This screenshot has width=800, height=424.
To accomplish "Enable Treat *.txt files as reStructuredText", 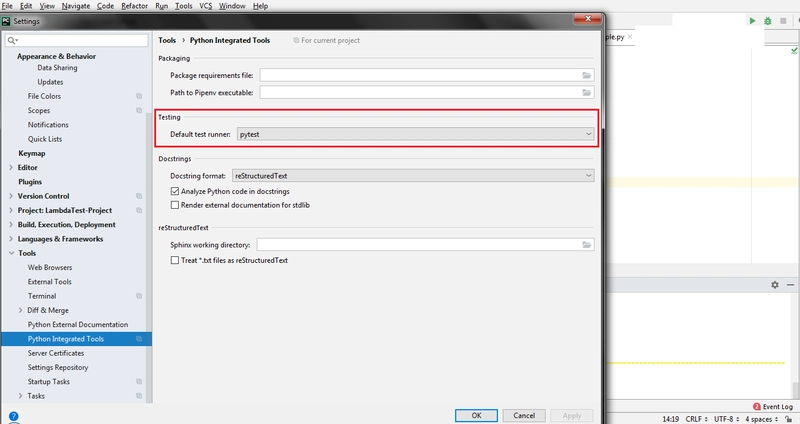I will click(176, 260).
